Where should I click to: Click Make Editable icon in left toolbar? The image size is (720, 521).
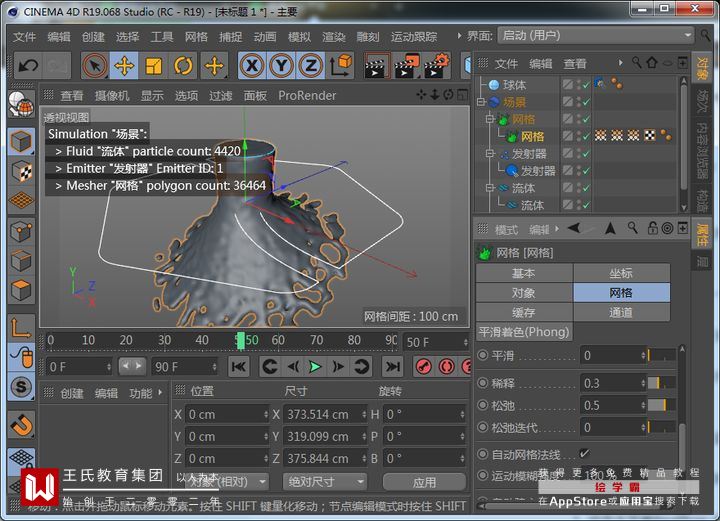(x=21, y=104)
